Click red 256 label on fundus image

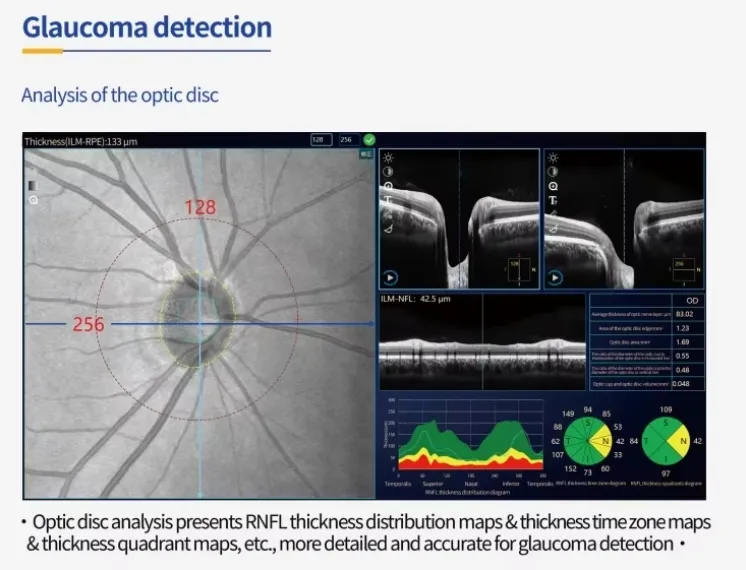click(x=88, y=324)
